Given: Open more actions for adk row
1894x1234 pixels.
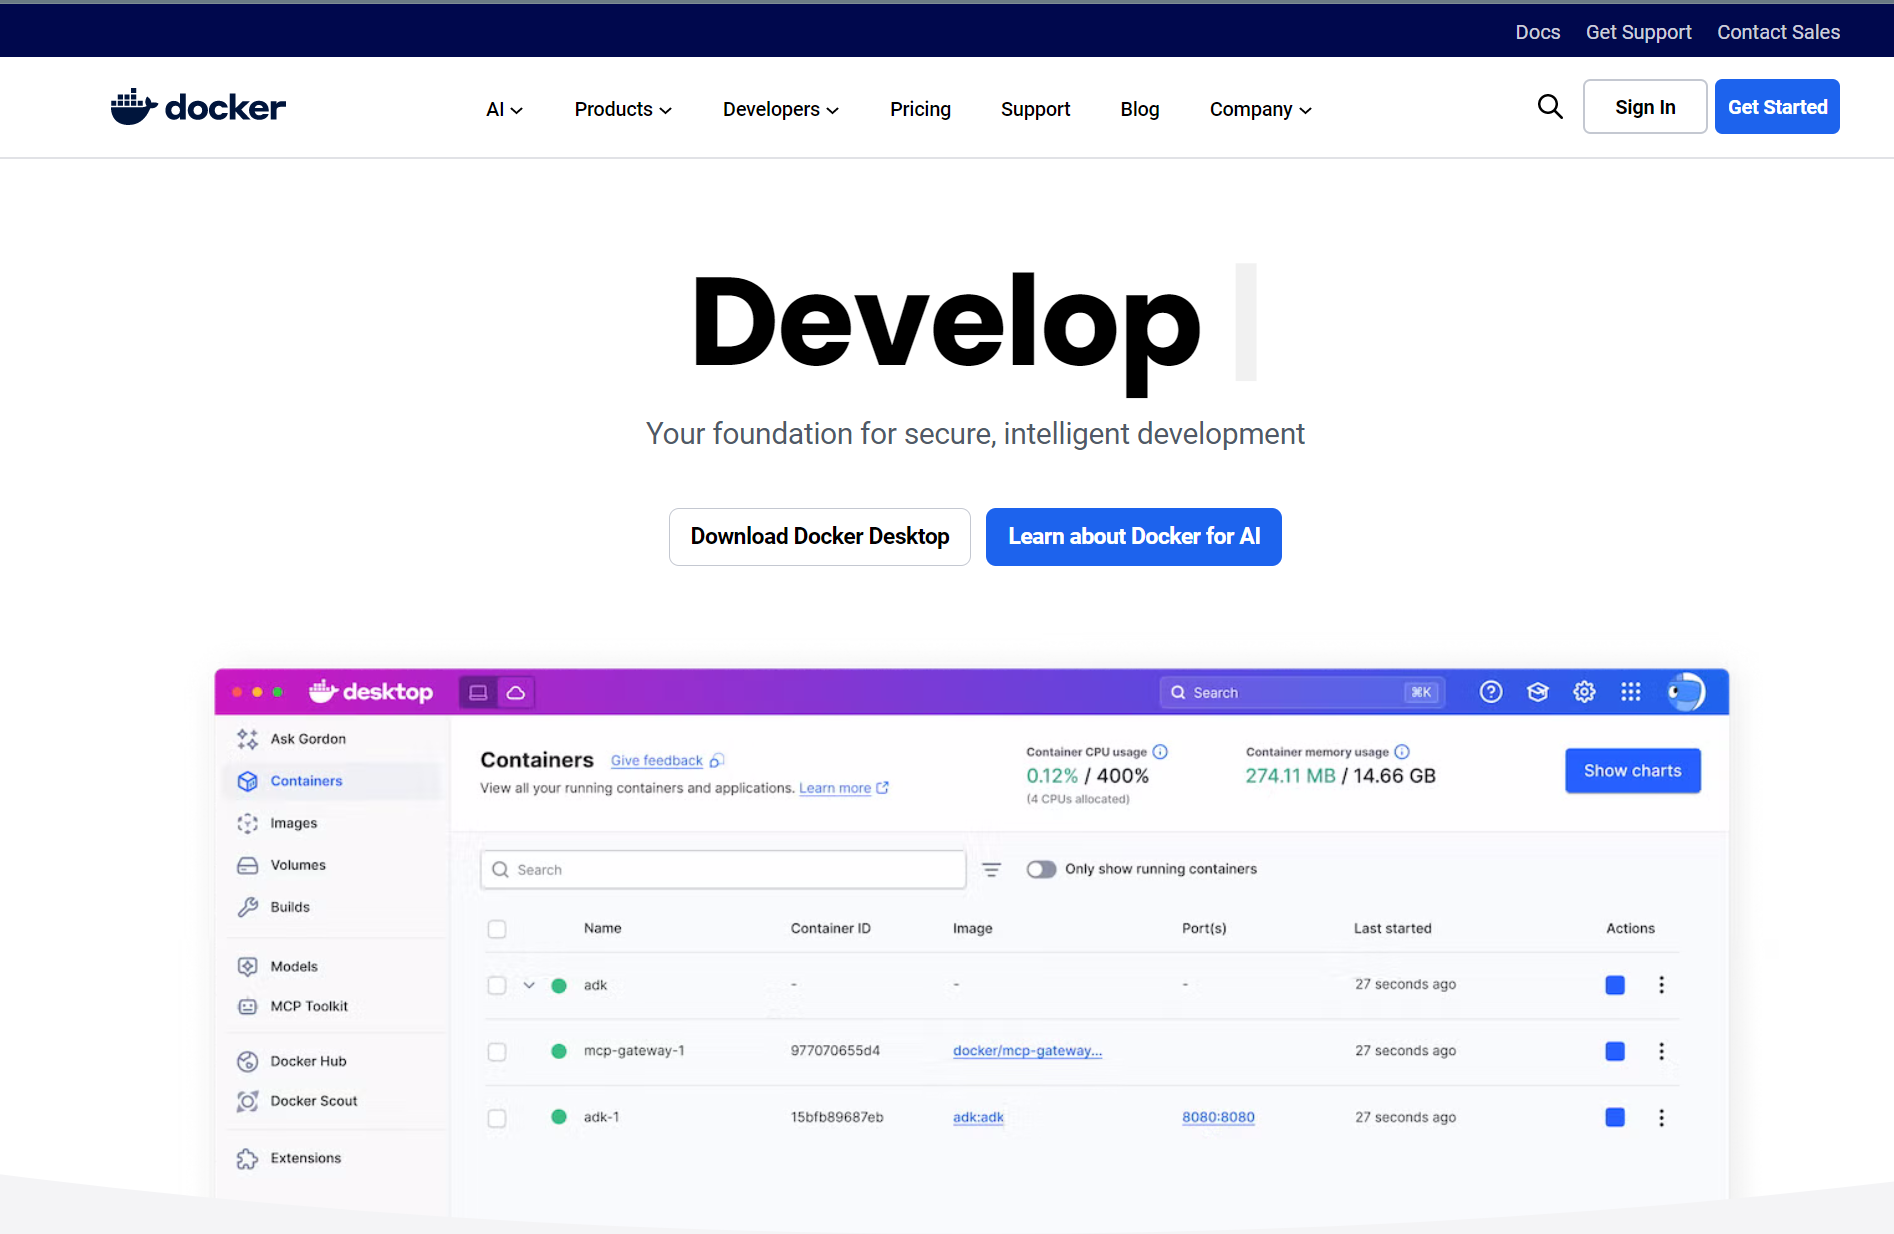Looking at the screenshot, I should (1661, 985).
